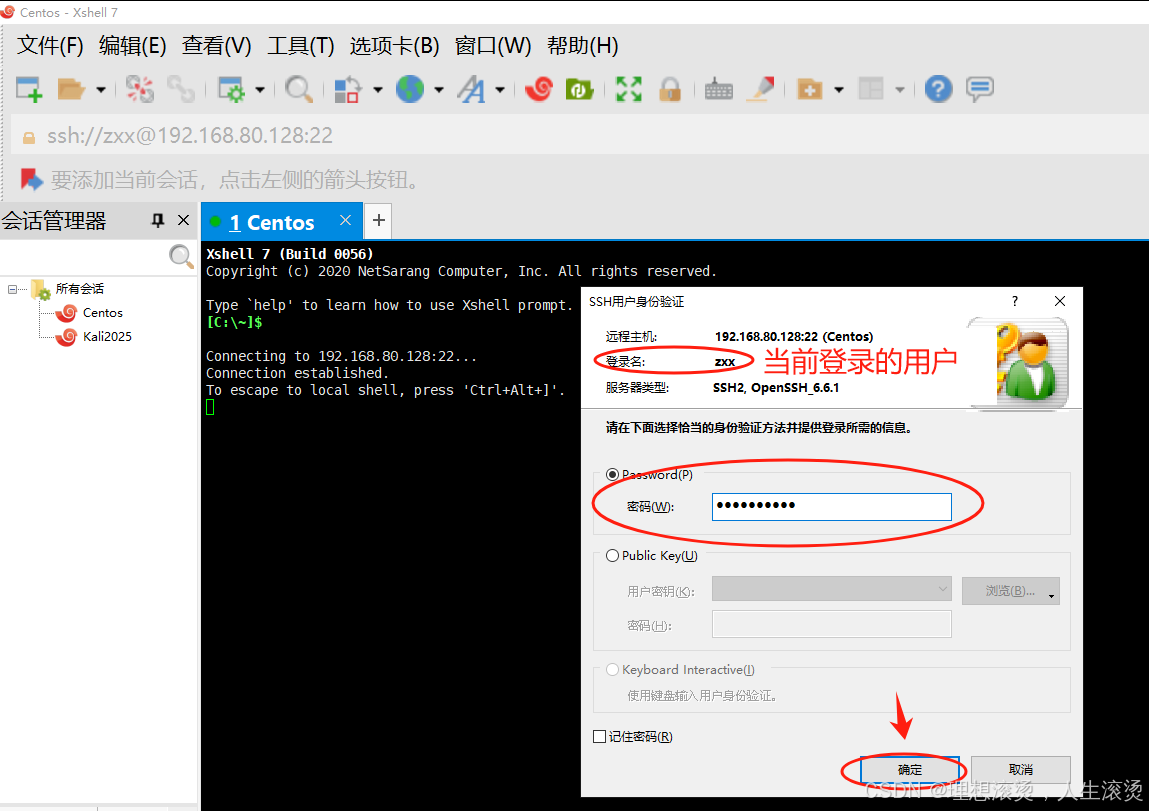Click the red bookmark flag add-session icon

[x=32, y=179]
